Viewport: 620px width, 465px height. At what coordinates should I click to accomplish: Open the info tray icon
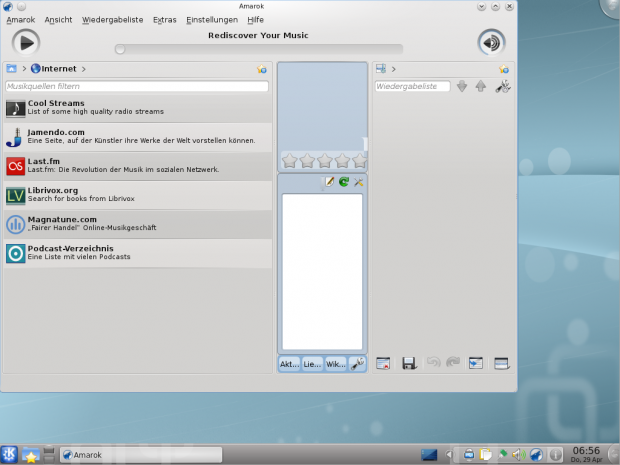tap(556, 455)
